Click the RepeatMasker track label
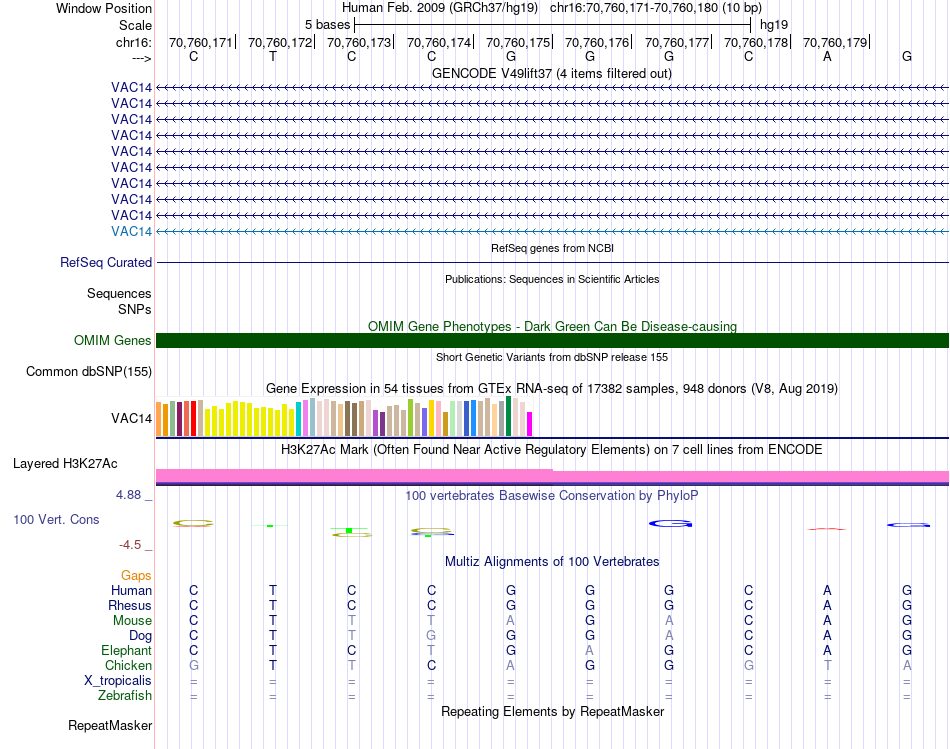Image resolution: width=950 pixels, height=749 pixels. (110, 725)
